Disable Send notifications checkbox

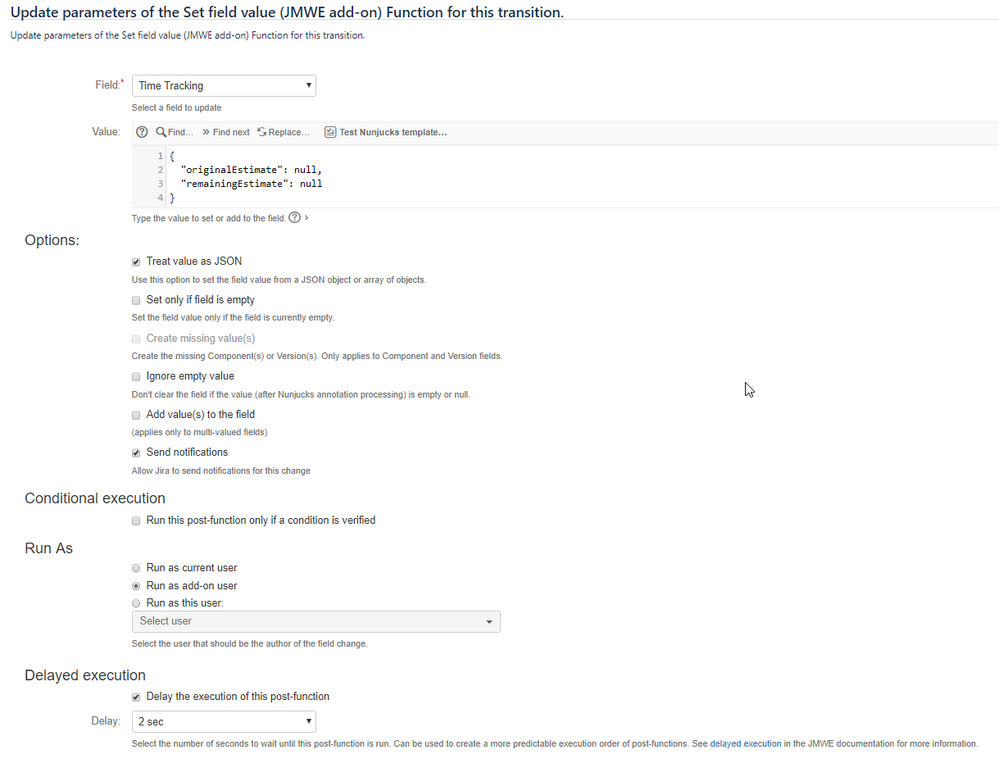(x=136, y=453)
